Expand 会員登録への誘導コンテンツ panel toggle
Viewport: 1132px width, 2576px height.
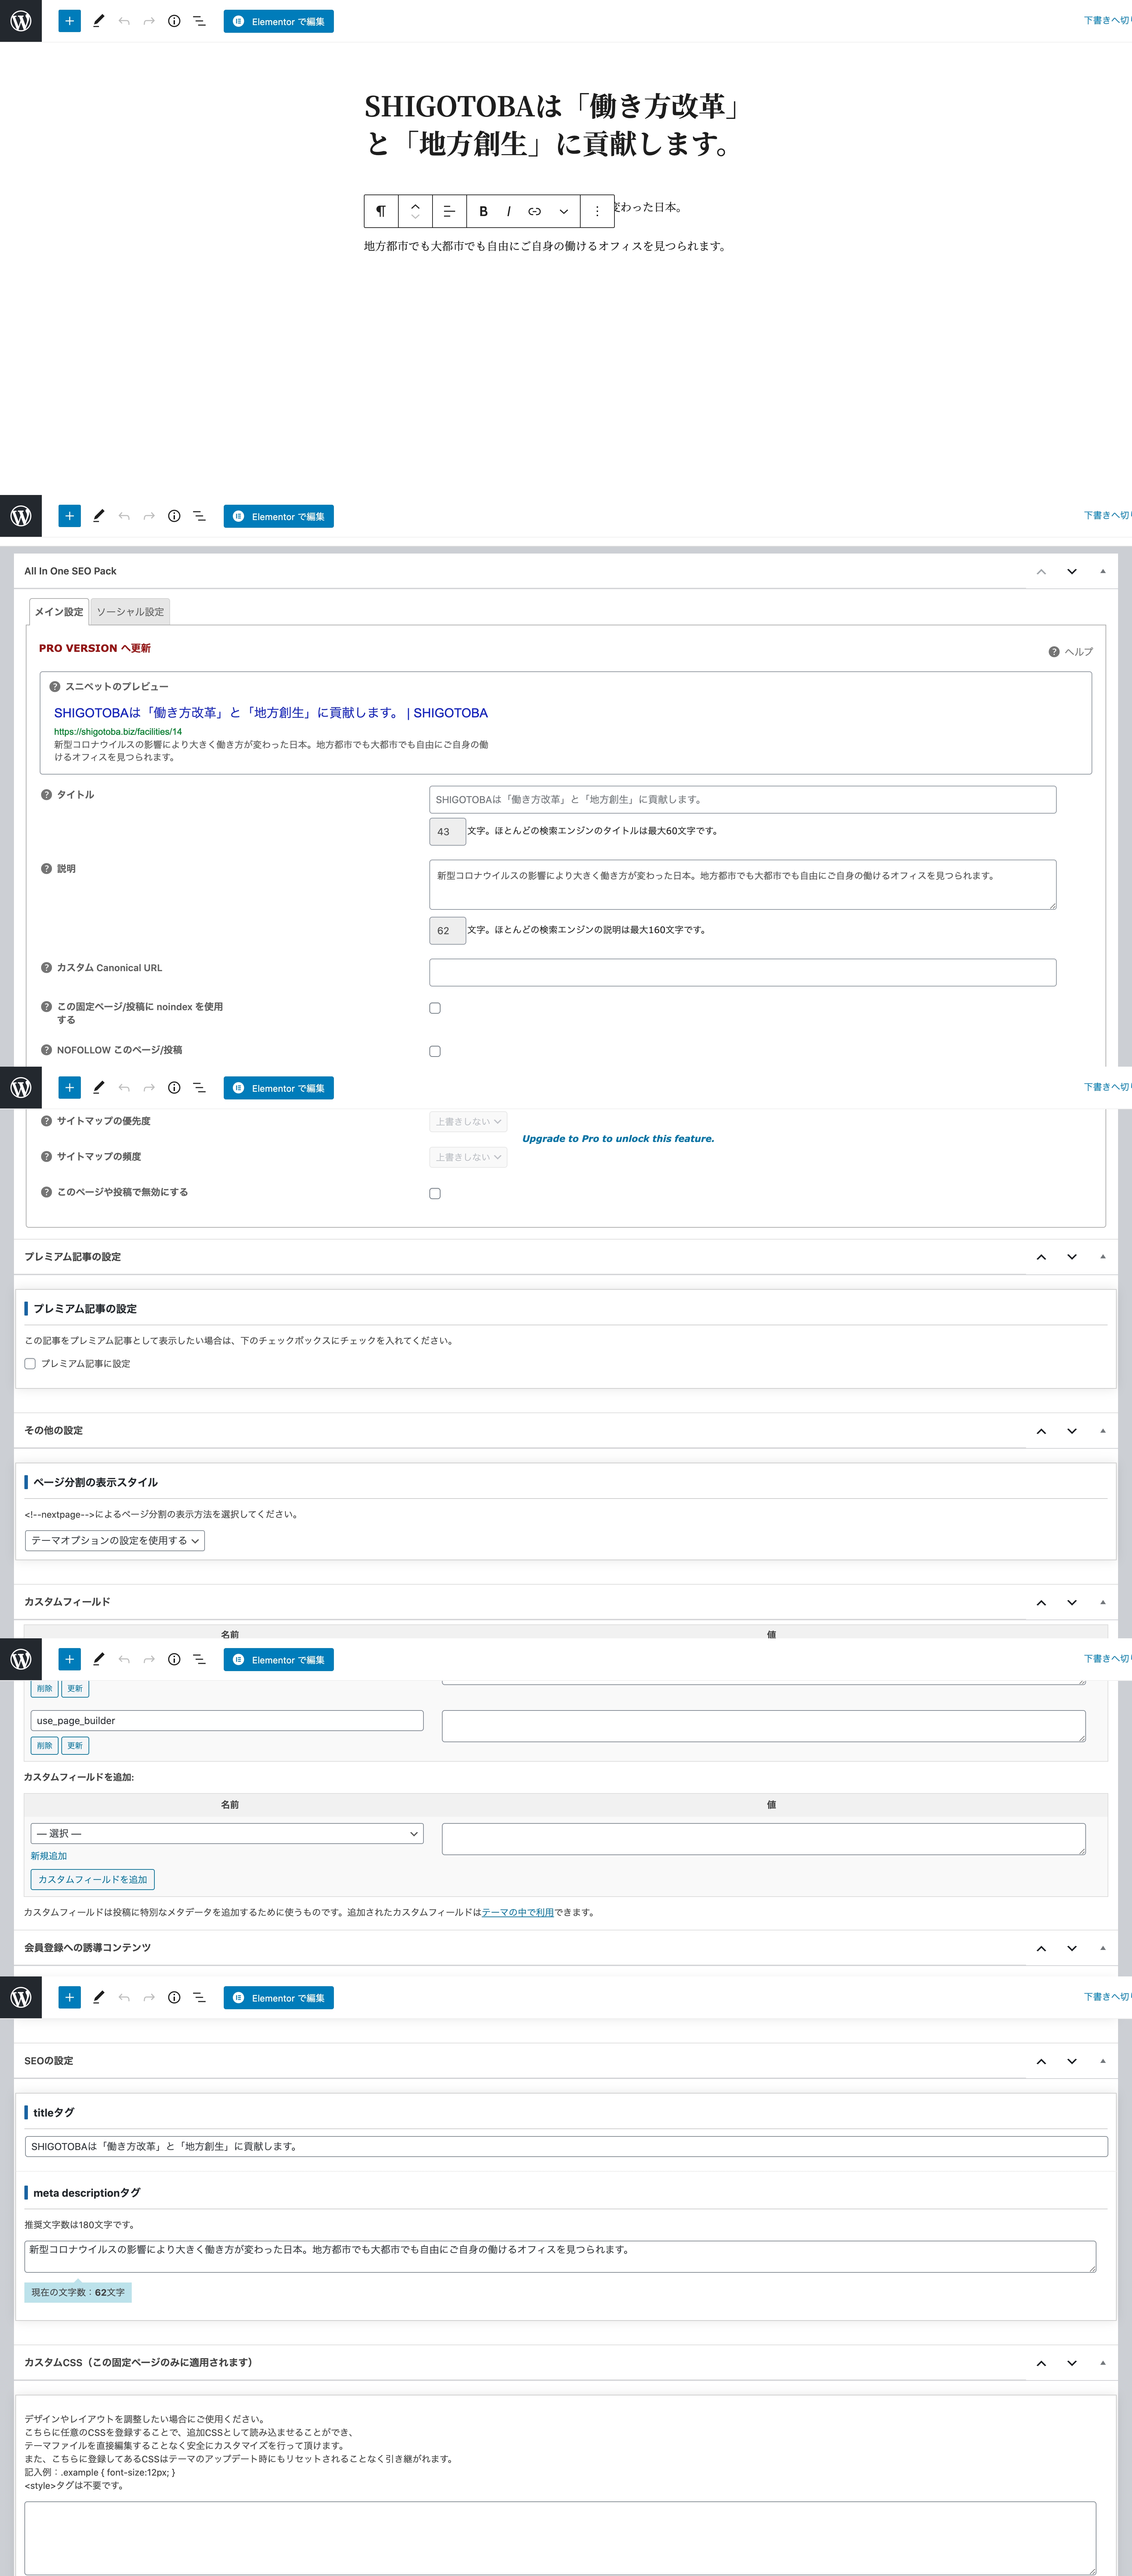pos(1103,1948)
